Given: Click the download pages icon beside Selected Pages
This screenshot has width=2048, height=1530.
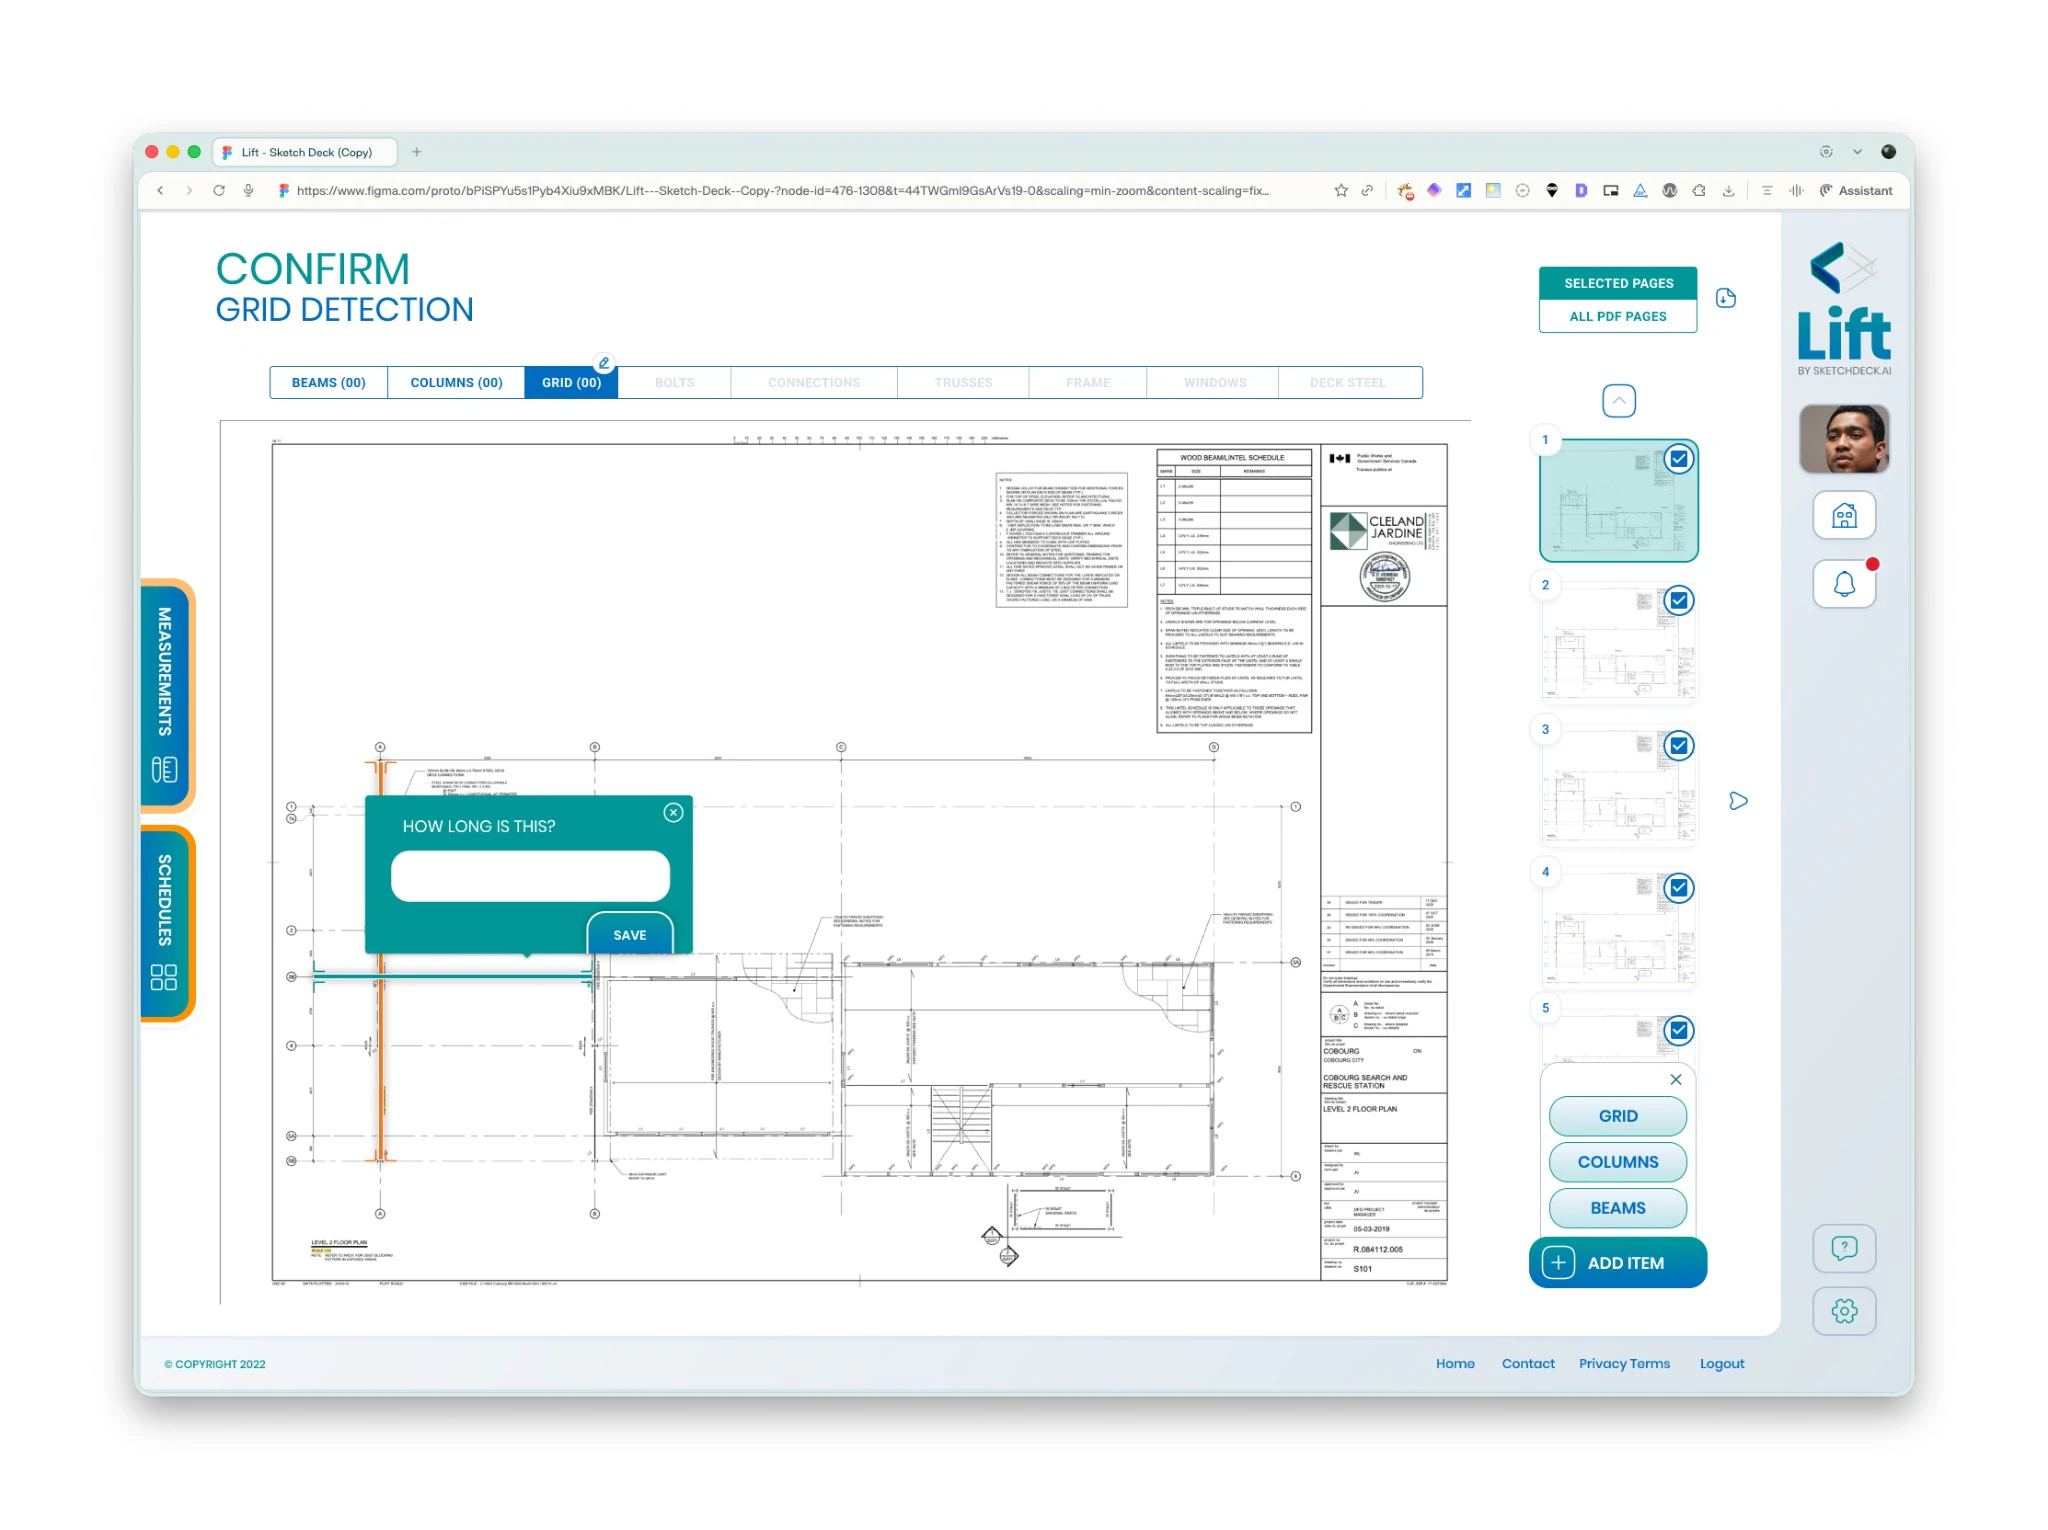Looking at the screenshot, I should [x=1726, y=298].
